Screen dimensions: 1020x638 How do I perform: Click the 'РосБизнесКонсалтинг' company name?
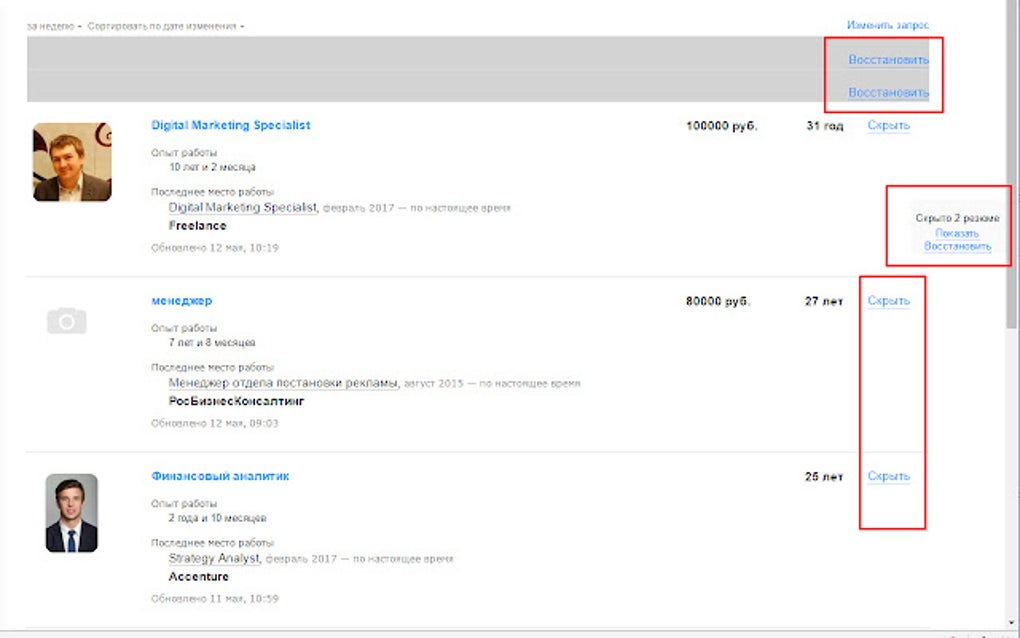point(236,401)
